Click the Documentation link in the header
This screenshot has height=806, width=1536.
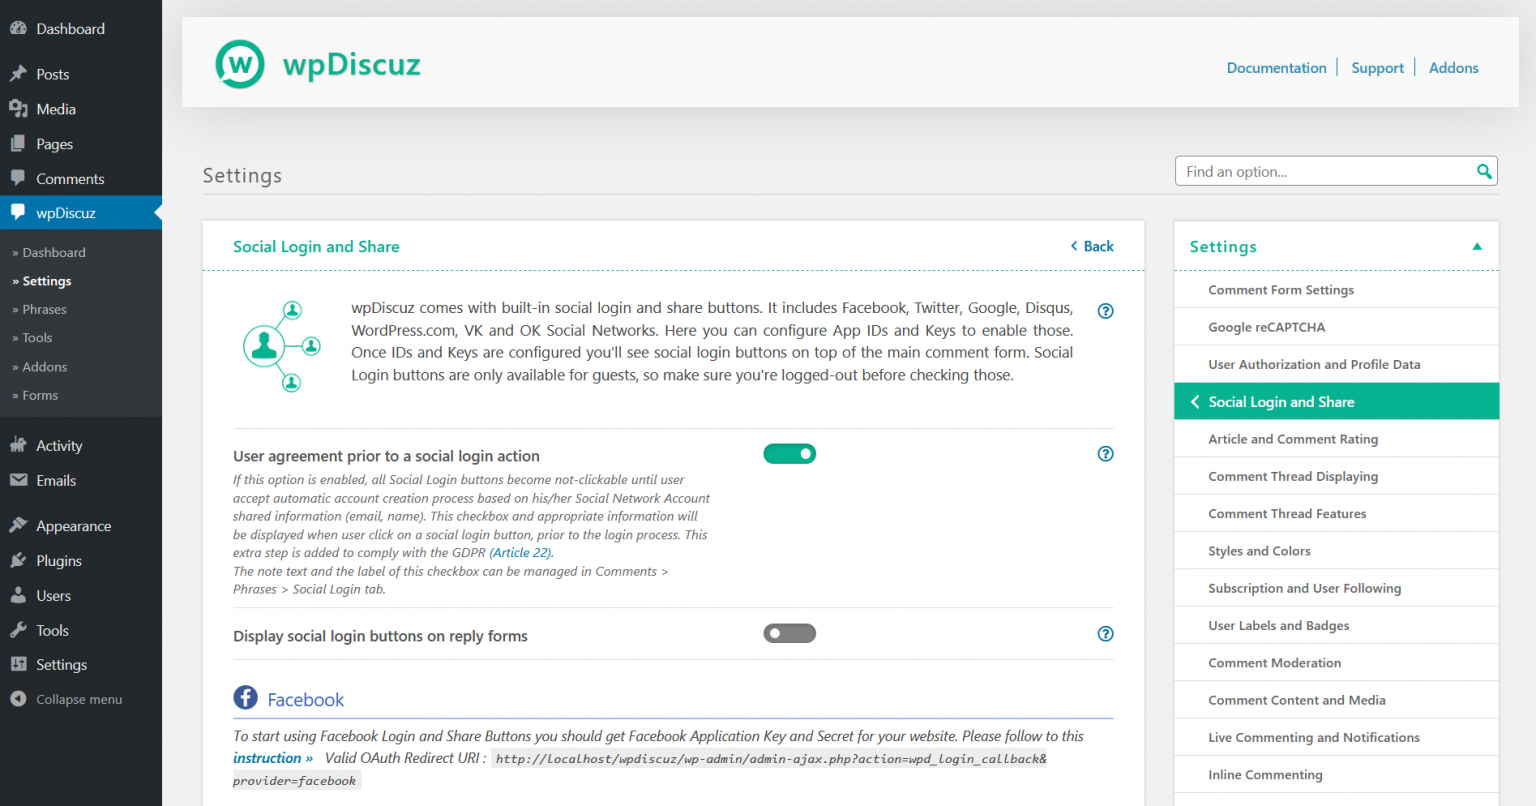[1276, 67]
